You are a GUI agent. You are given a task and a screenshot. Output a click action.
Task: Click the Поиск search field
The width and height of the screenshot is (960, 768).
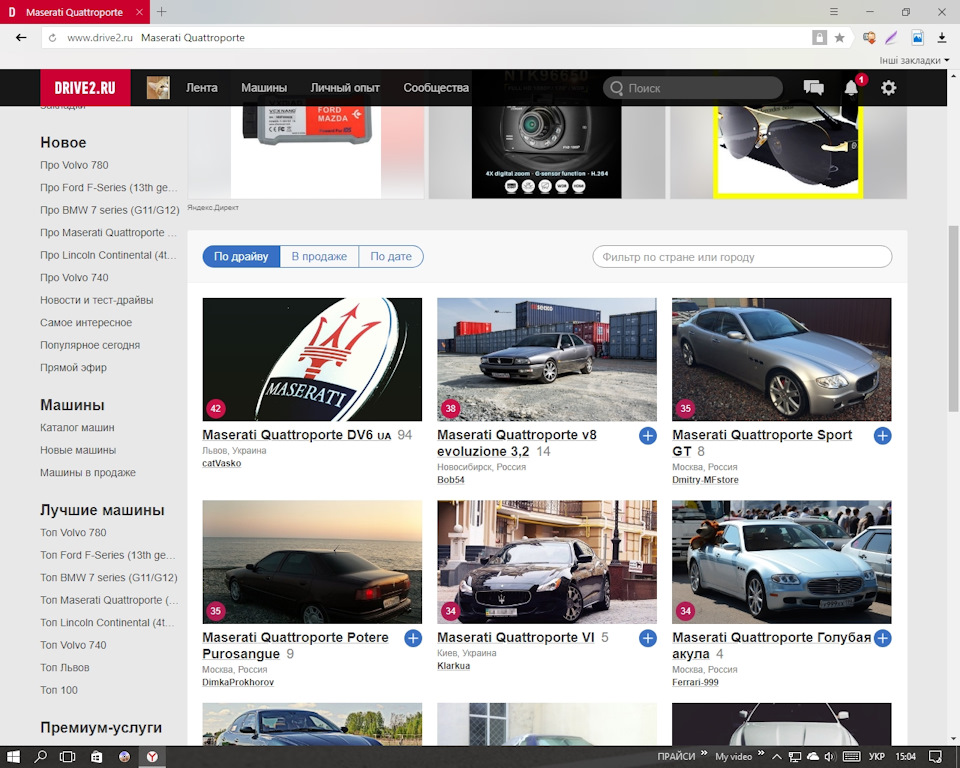tap(692, 88)
